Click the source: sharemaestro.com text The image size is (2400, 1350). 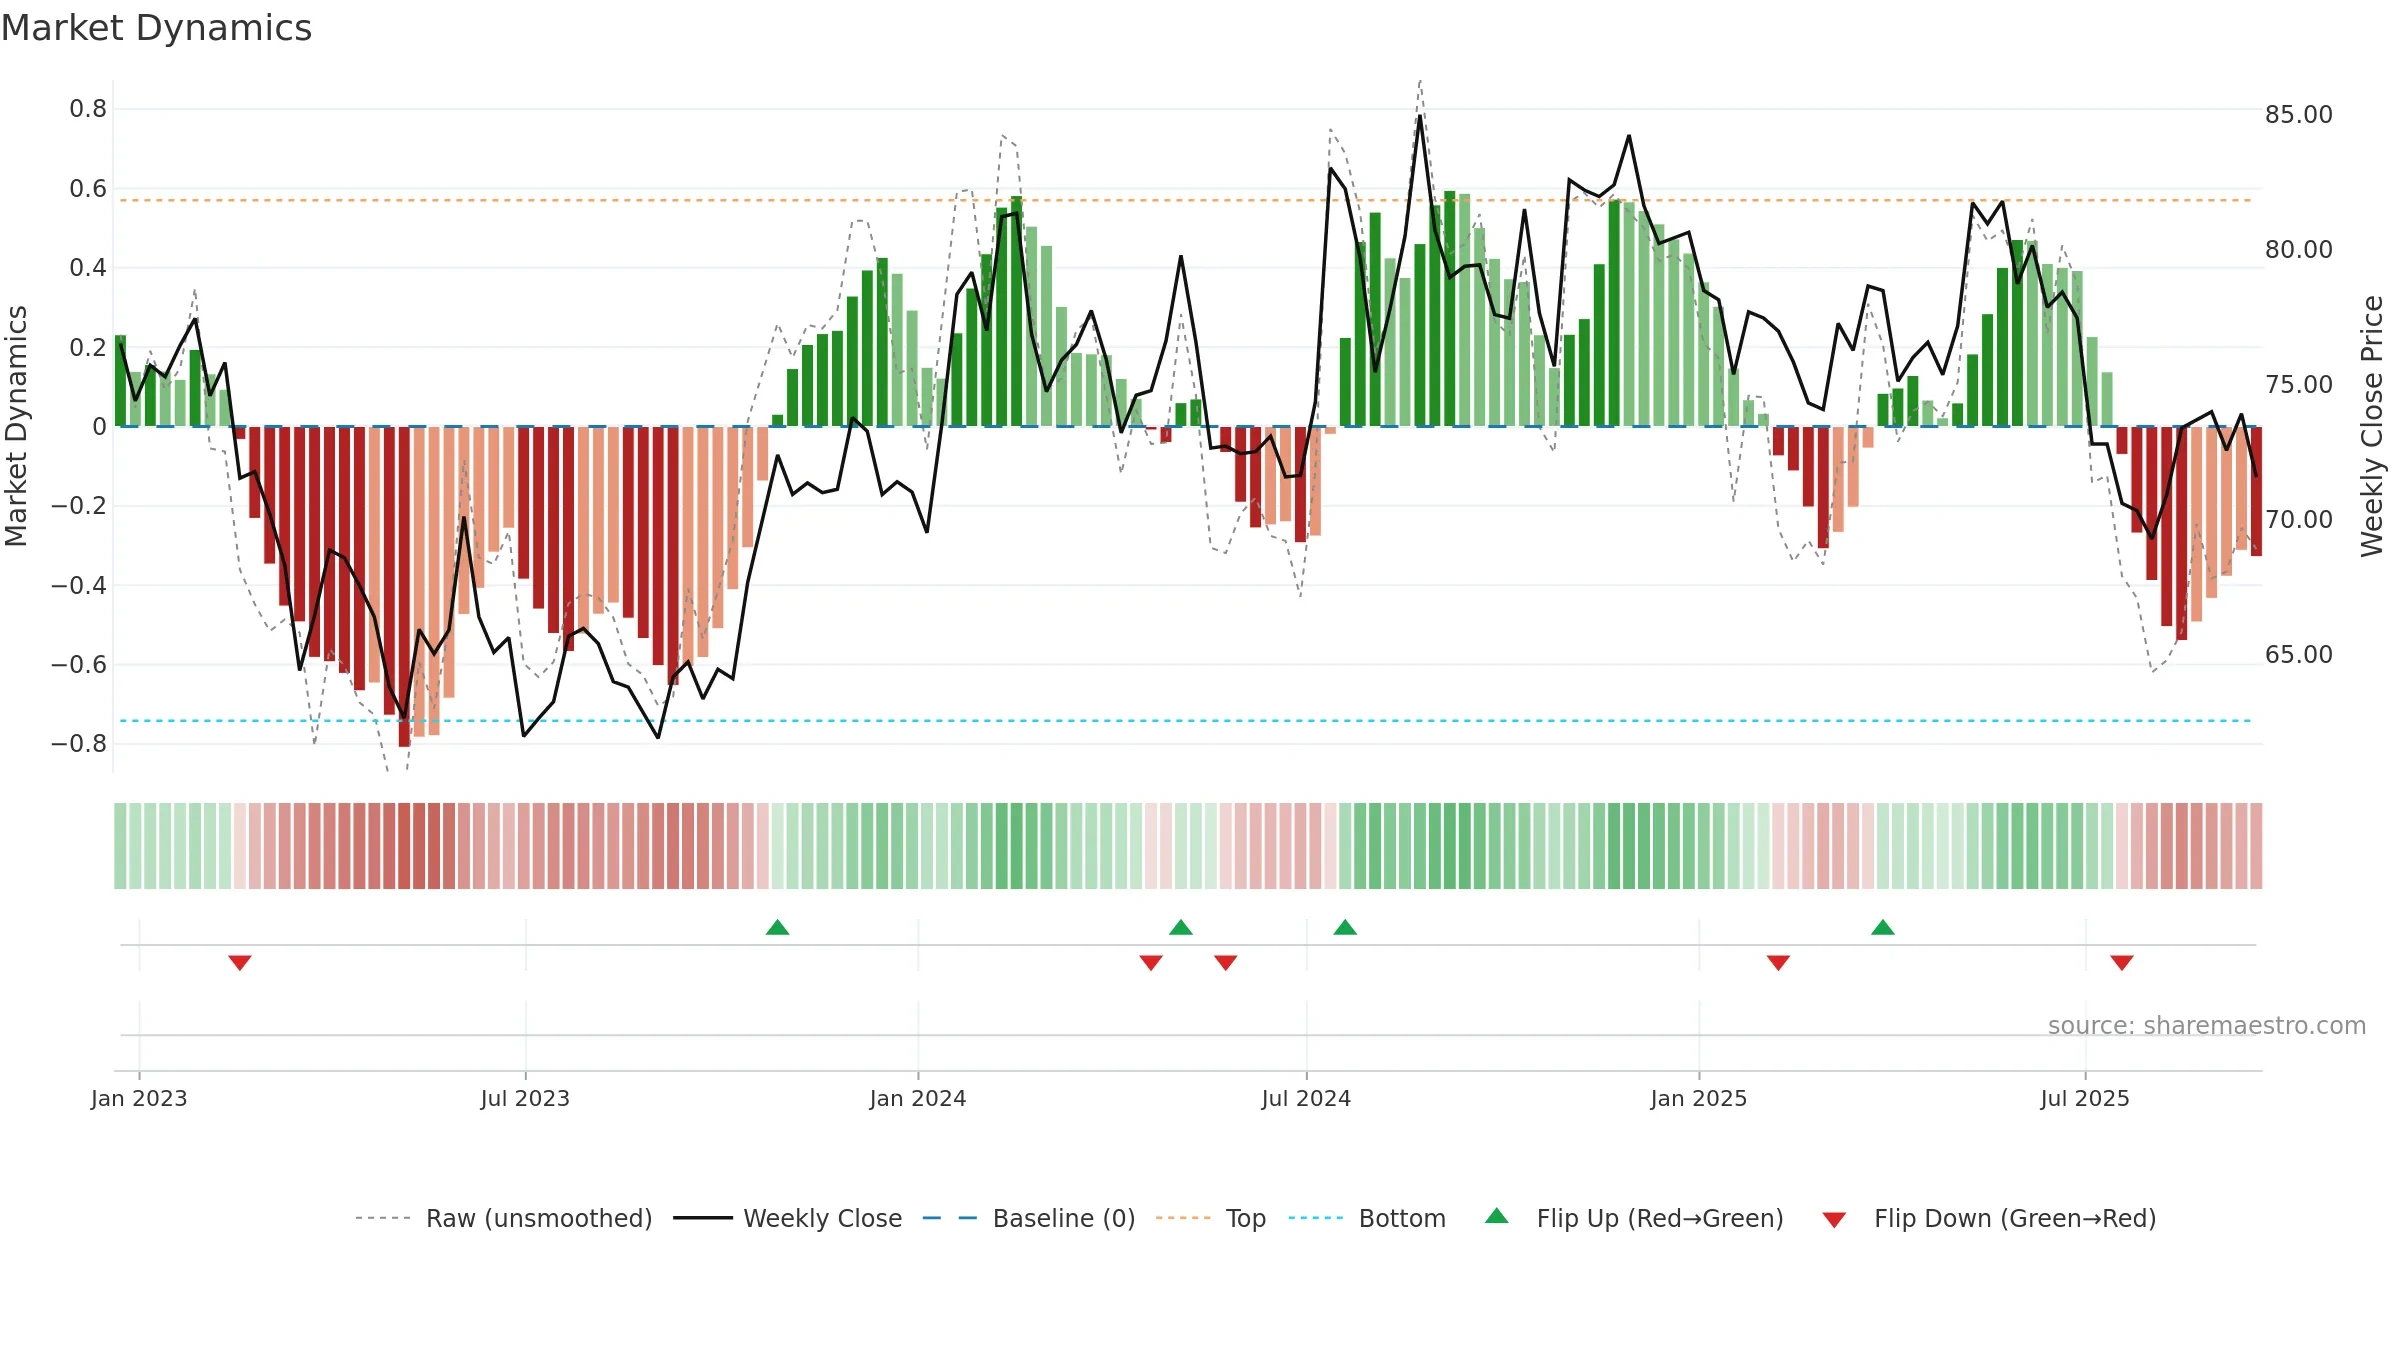pos(2207,1025)
